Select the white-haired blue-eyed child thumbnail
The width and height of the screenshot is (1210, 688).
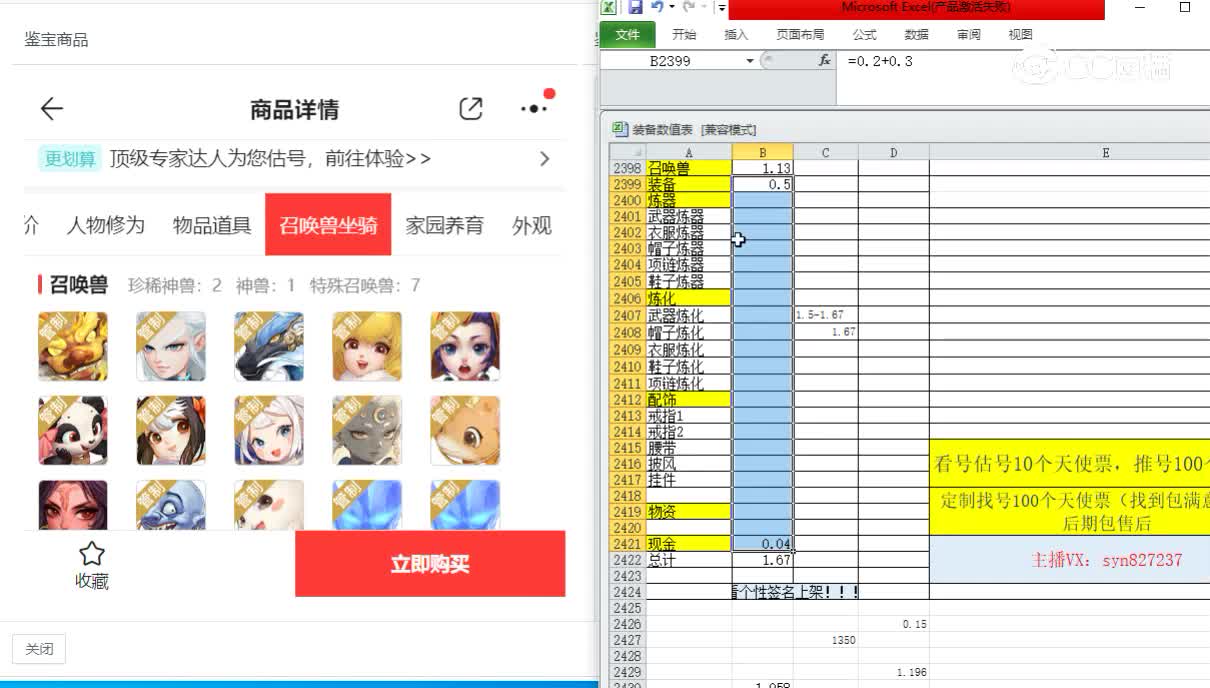269,431
